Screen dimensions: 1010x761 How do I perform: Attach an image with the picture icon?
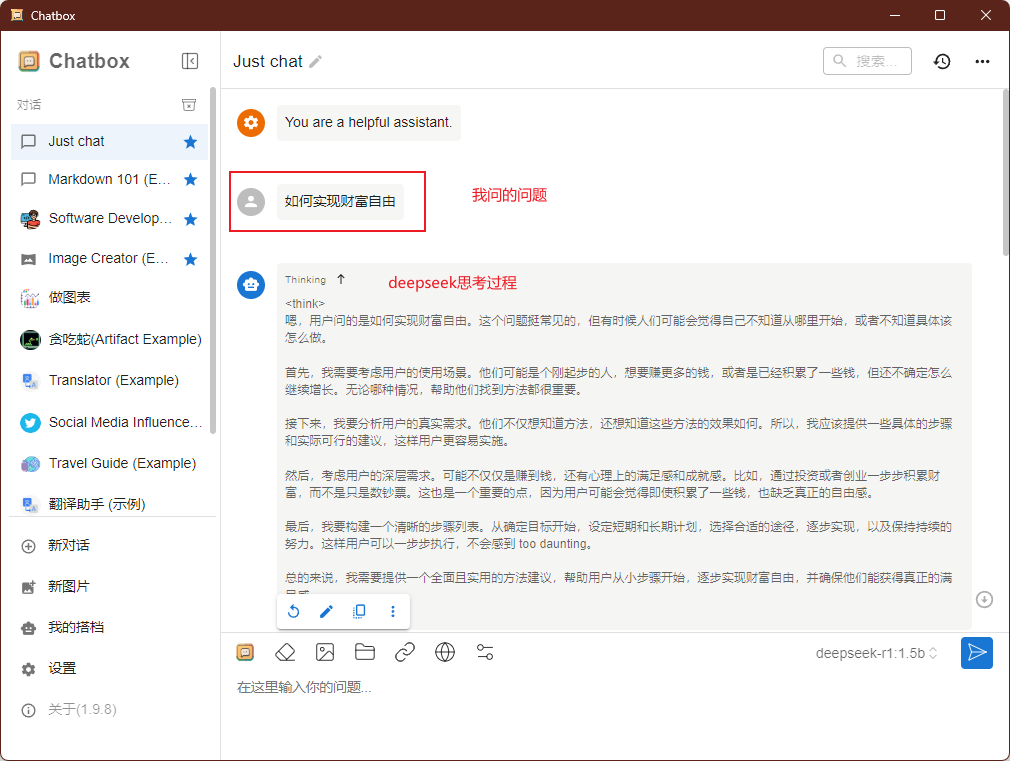click(325, 653)
